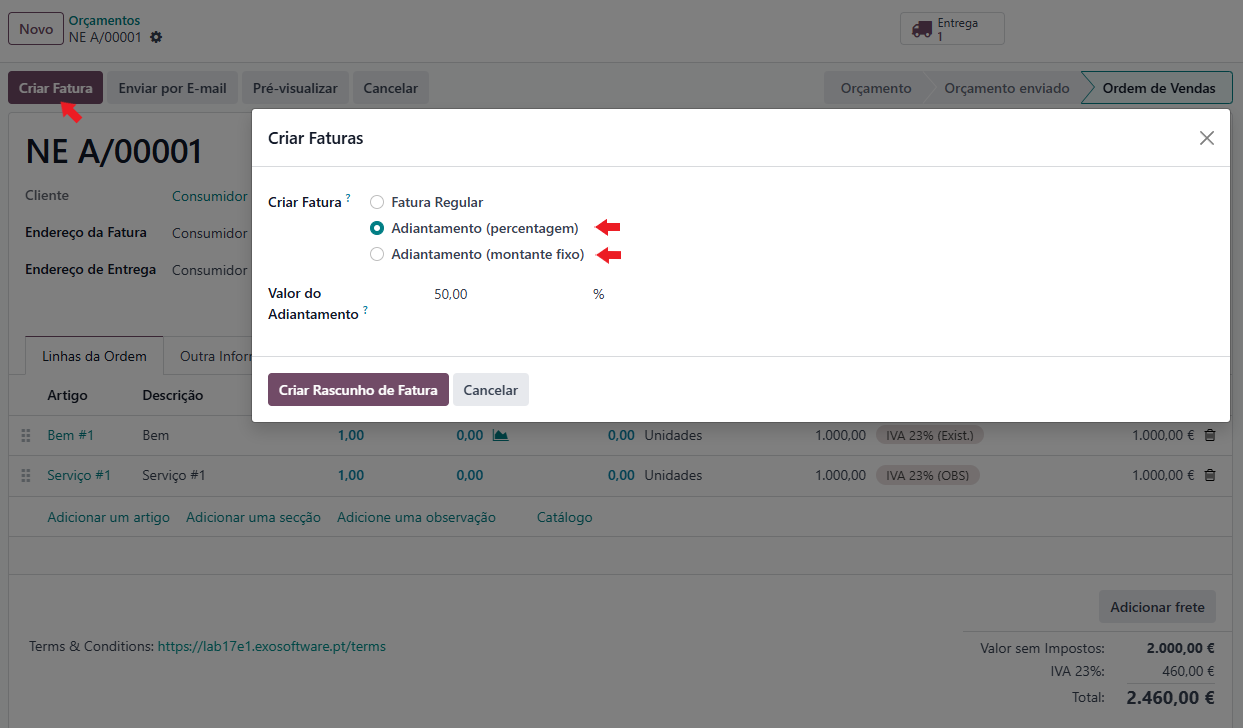Close the Criar Faturas dialog with X

point(1206,138)
